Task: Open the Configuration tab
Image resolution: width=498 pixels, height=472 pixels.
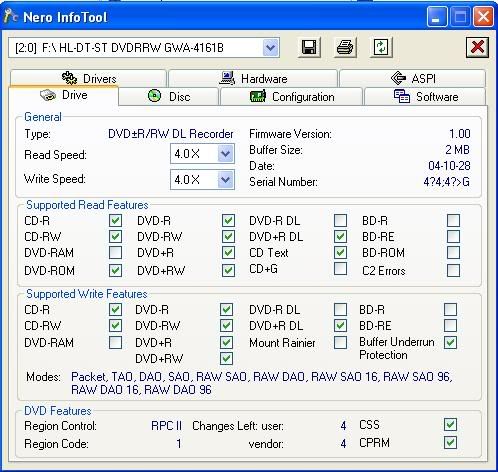Action: [x=291, y=97]
